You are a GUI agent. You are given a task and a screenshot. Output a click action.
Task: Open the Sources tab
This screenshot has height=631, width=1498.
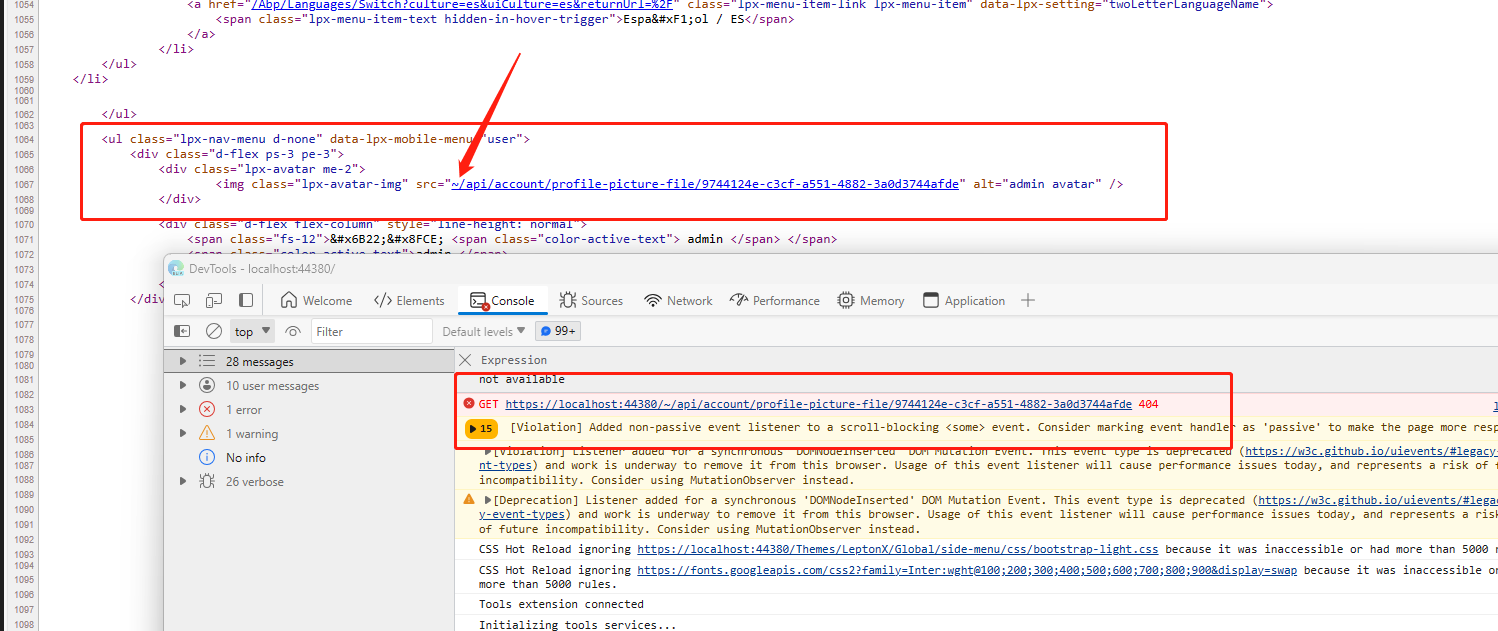pos(591,300)
